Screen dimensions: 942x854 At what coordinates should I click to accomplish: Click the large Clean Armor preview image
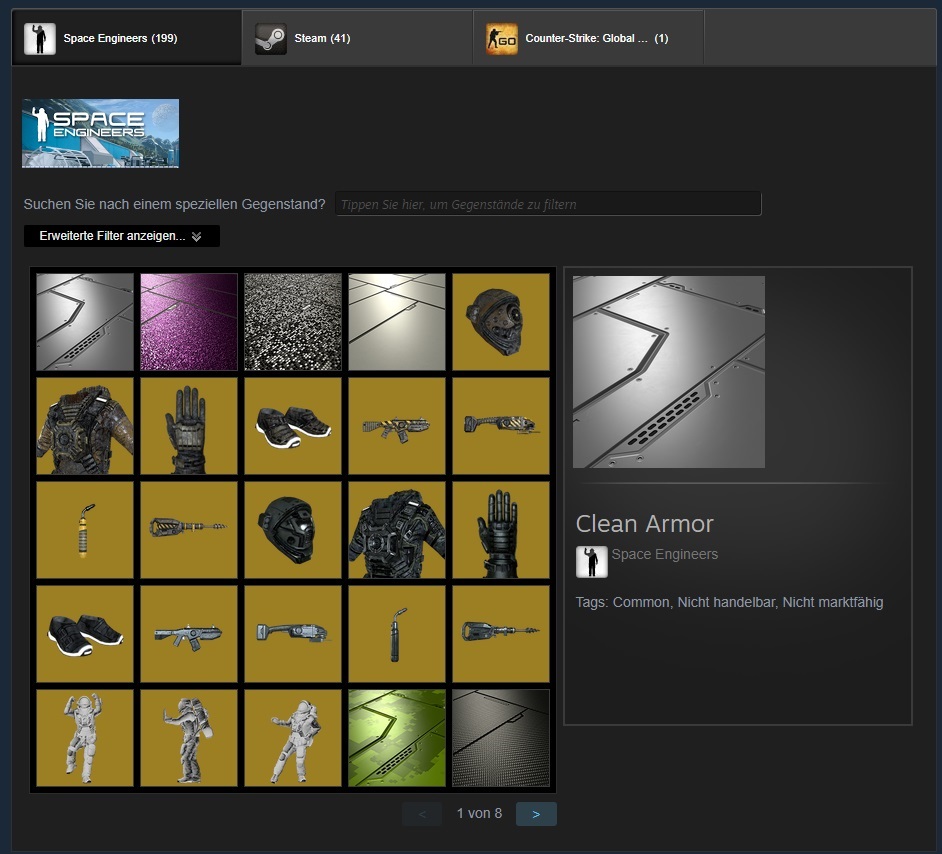point(669,372)
